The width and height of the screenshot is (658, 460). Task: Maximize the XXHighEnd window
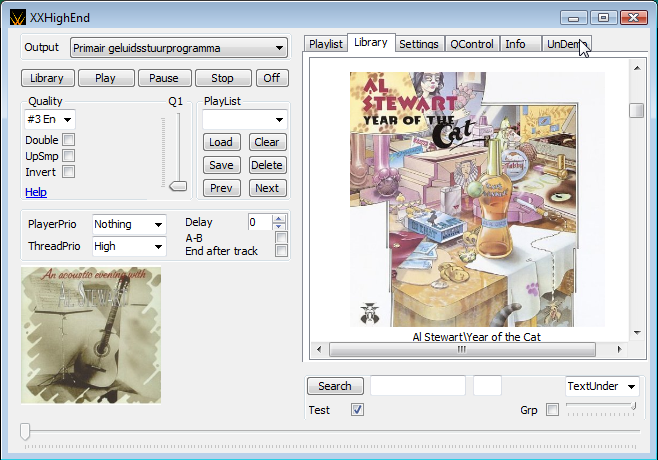click(x=603, y=18)
